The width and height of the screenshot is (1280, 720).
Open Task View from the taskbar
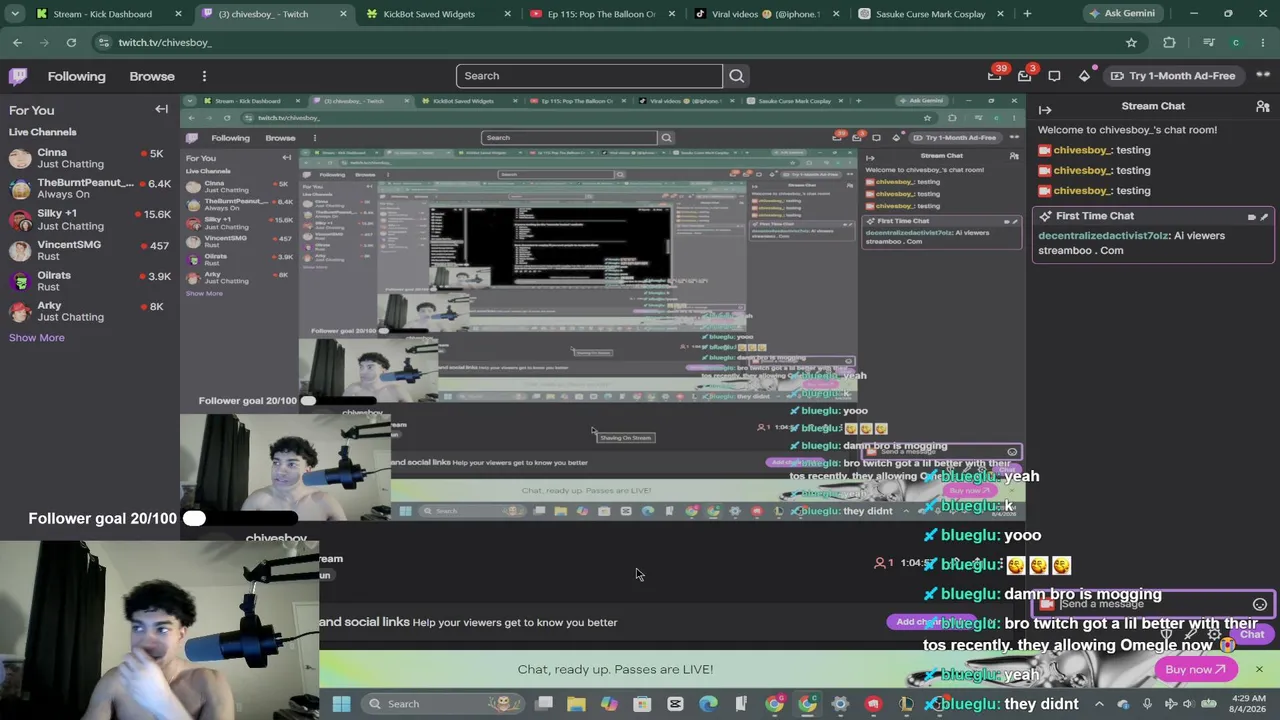543,704
